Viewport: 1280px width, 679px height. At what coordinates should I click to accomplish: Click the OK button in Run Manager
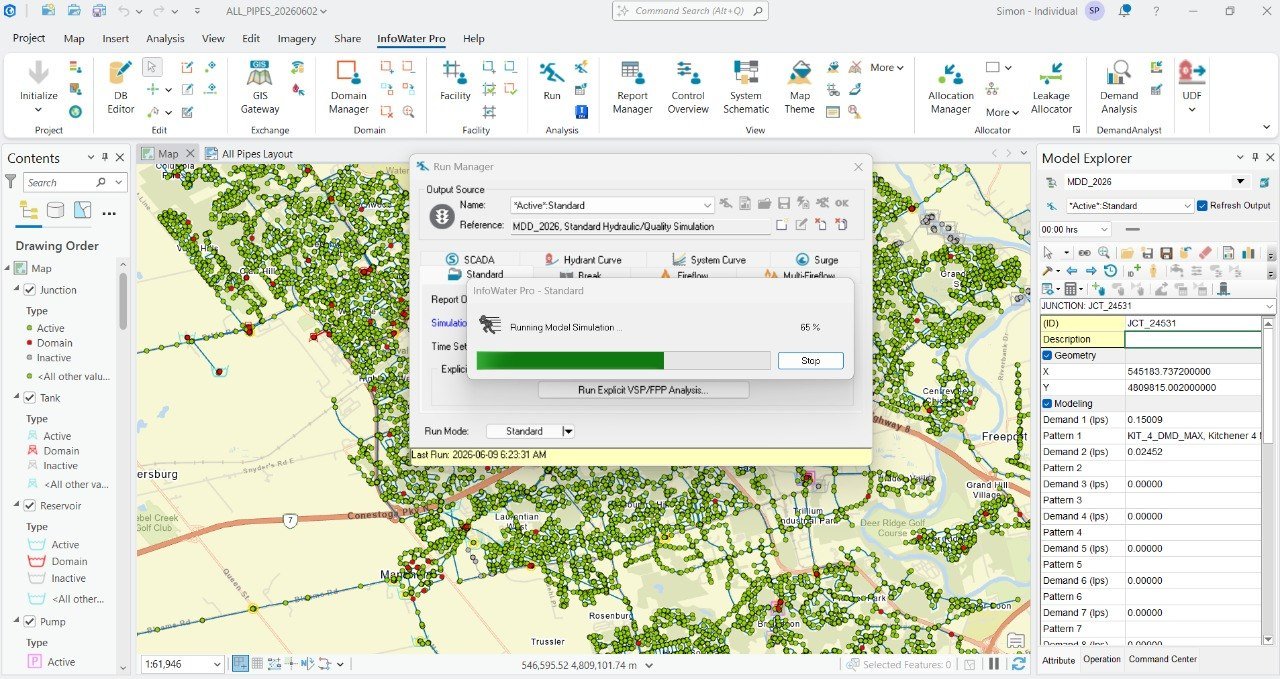(842, 204)
